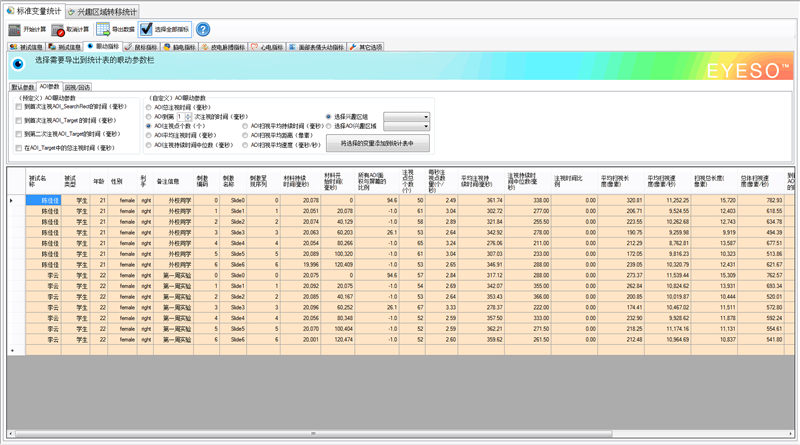Click the 测试信息 tab icon
The height and width of the screenshot is (445, 800).
coord(52,47)
